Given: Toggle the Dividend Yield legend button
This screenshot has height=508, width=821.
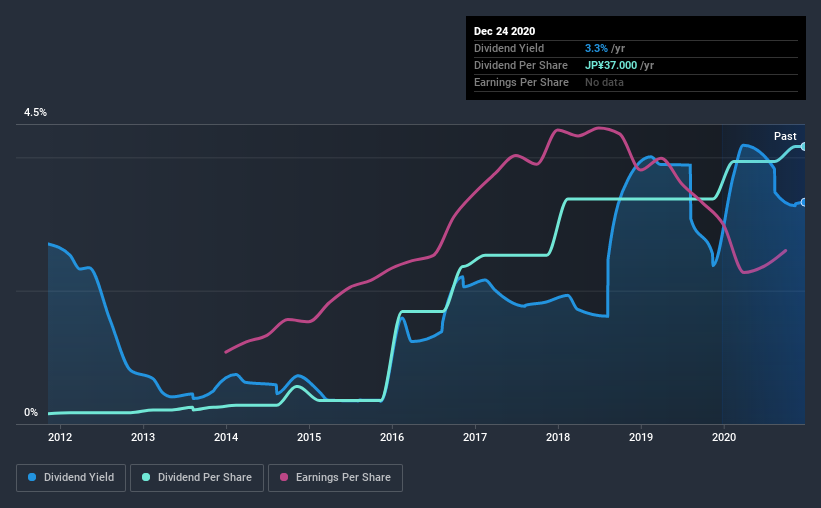Looking at the screenshot, I should tap(71, 478).
